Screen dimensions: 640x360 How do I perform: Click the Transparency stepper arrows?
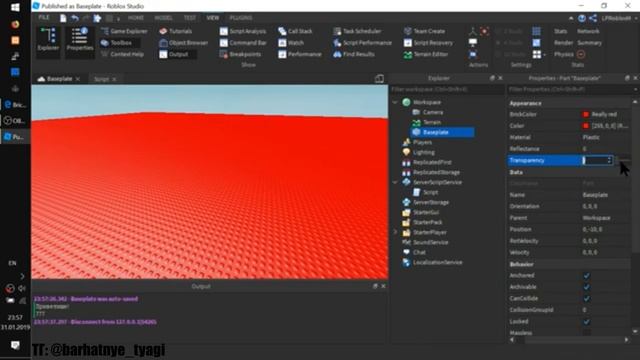coord(609,160)
